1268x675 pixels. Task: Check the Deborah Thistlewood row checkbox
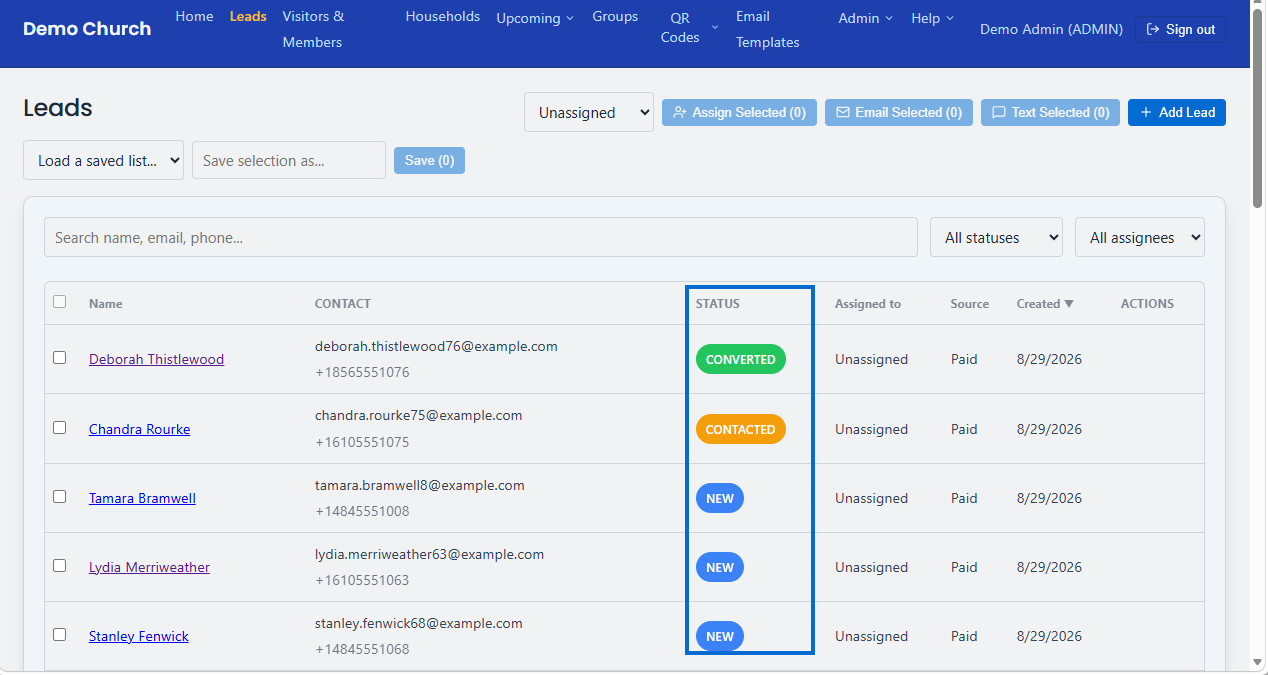pos(60,357)
